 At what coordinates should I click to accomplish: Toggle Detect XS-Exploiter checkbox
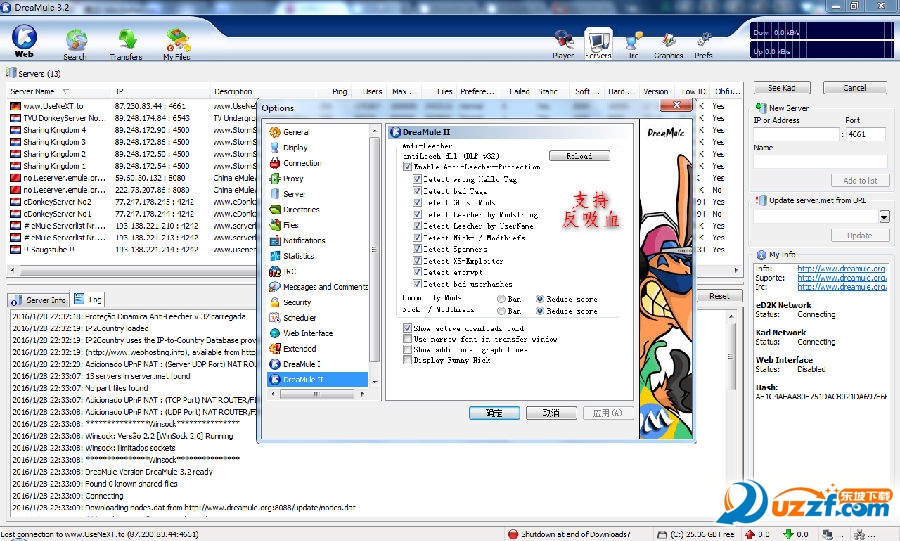point(417,261)
